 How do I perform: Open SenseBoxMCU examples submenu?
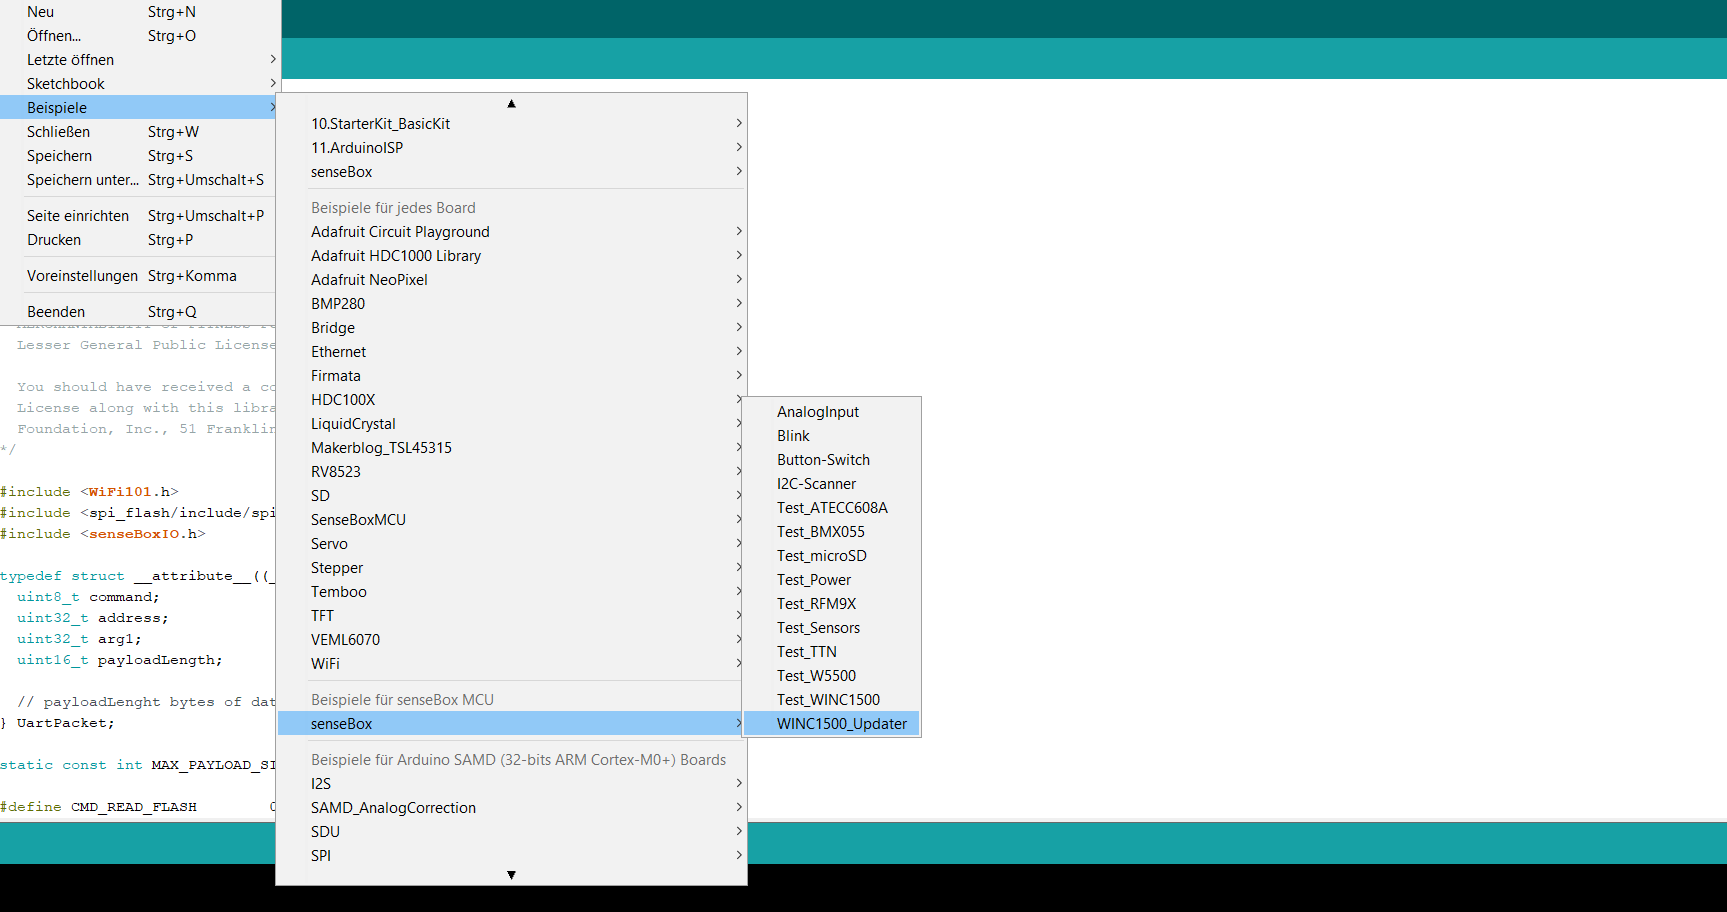pyautogui.click(x=511, y=520)
